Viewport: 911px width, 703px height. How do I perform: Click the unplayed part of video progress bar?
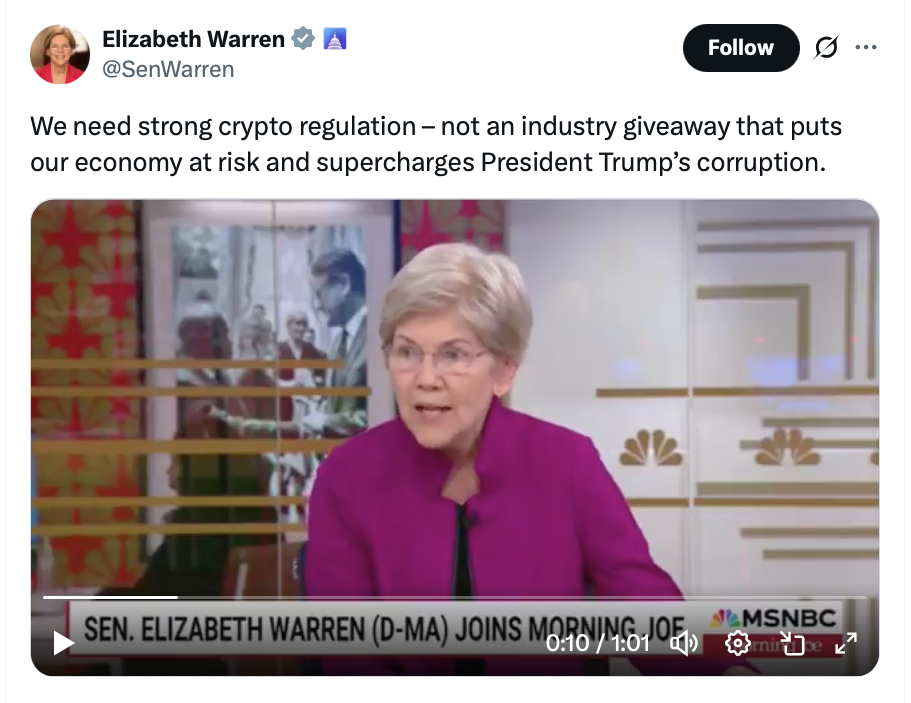(x=522, y=597)
